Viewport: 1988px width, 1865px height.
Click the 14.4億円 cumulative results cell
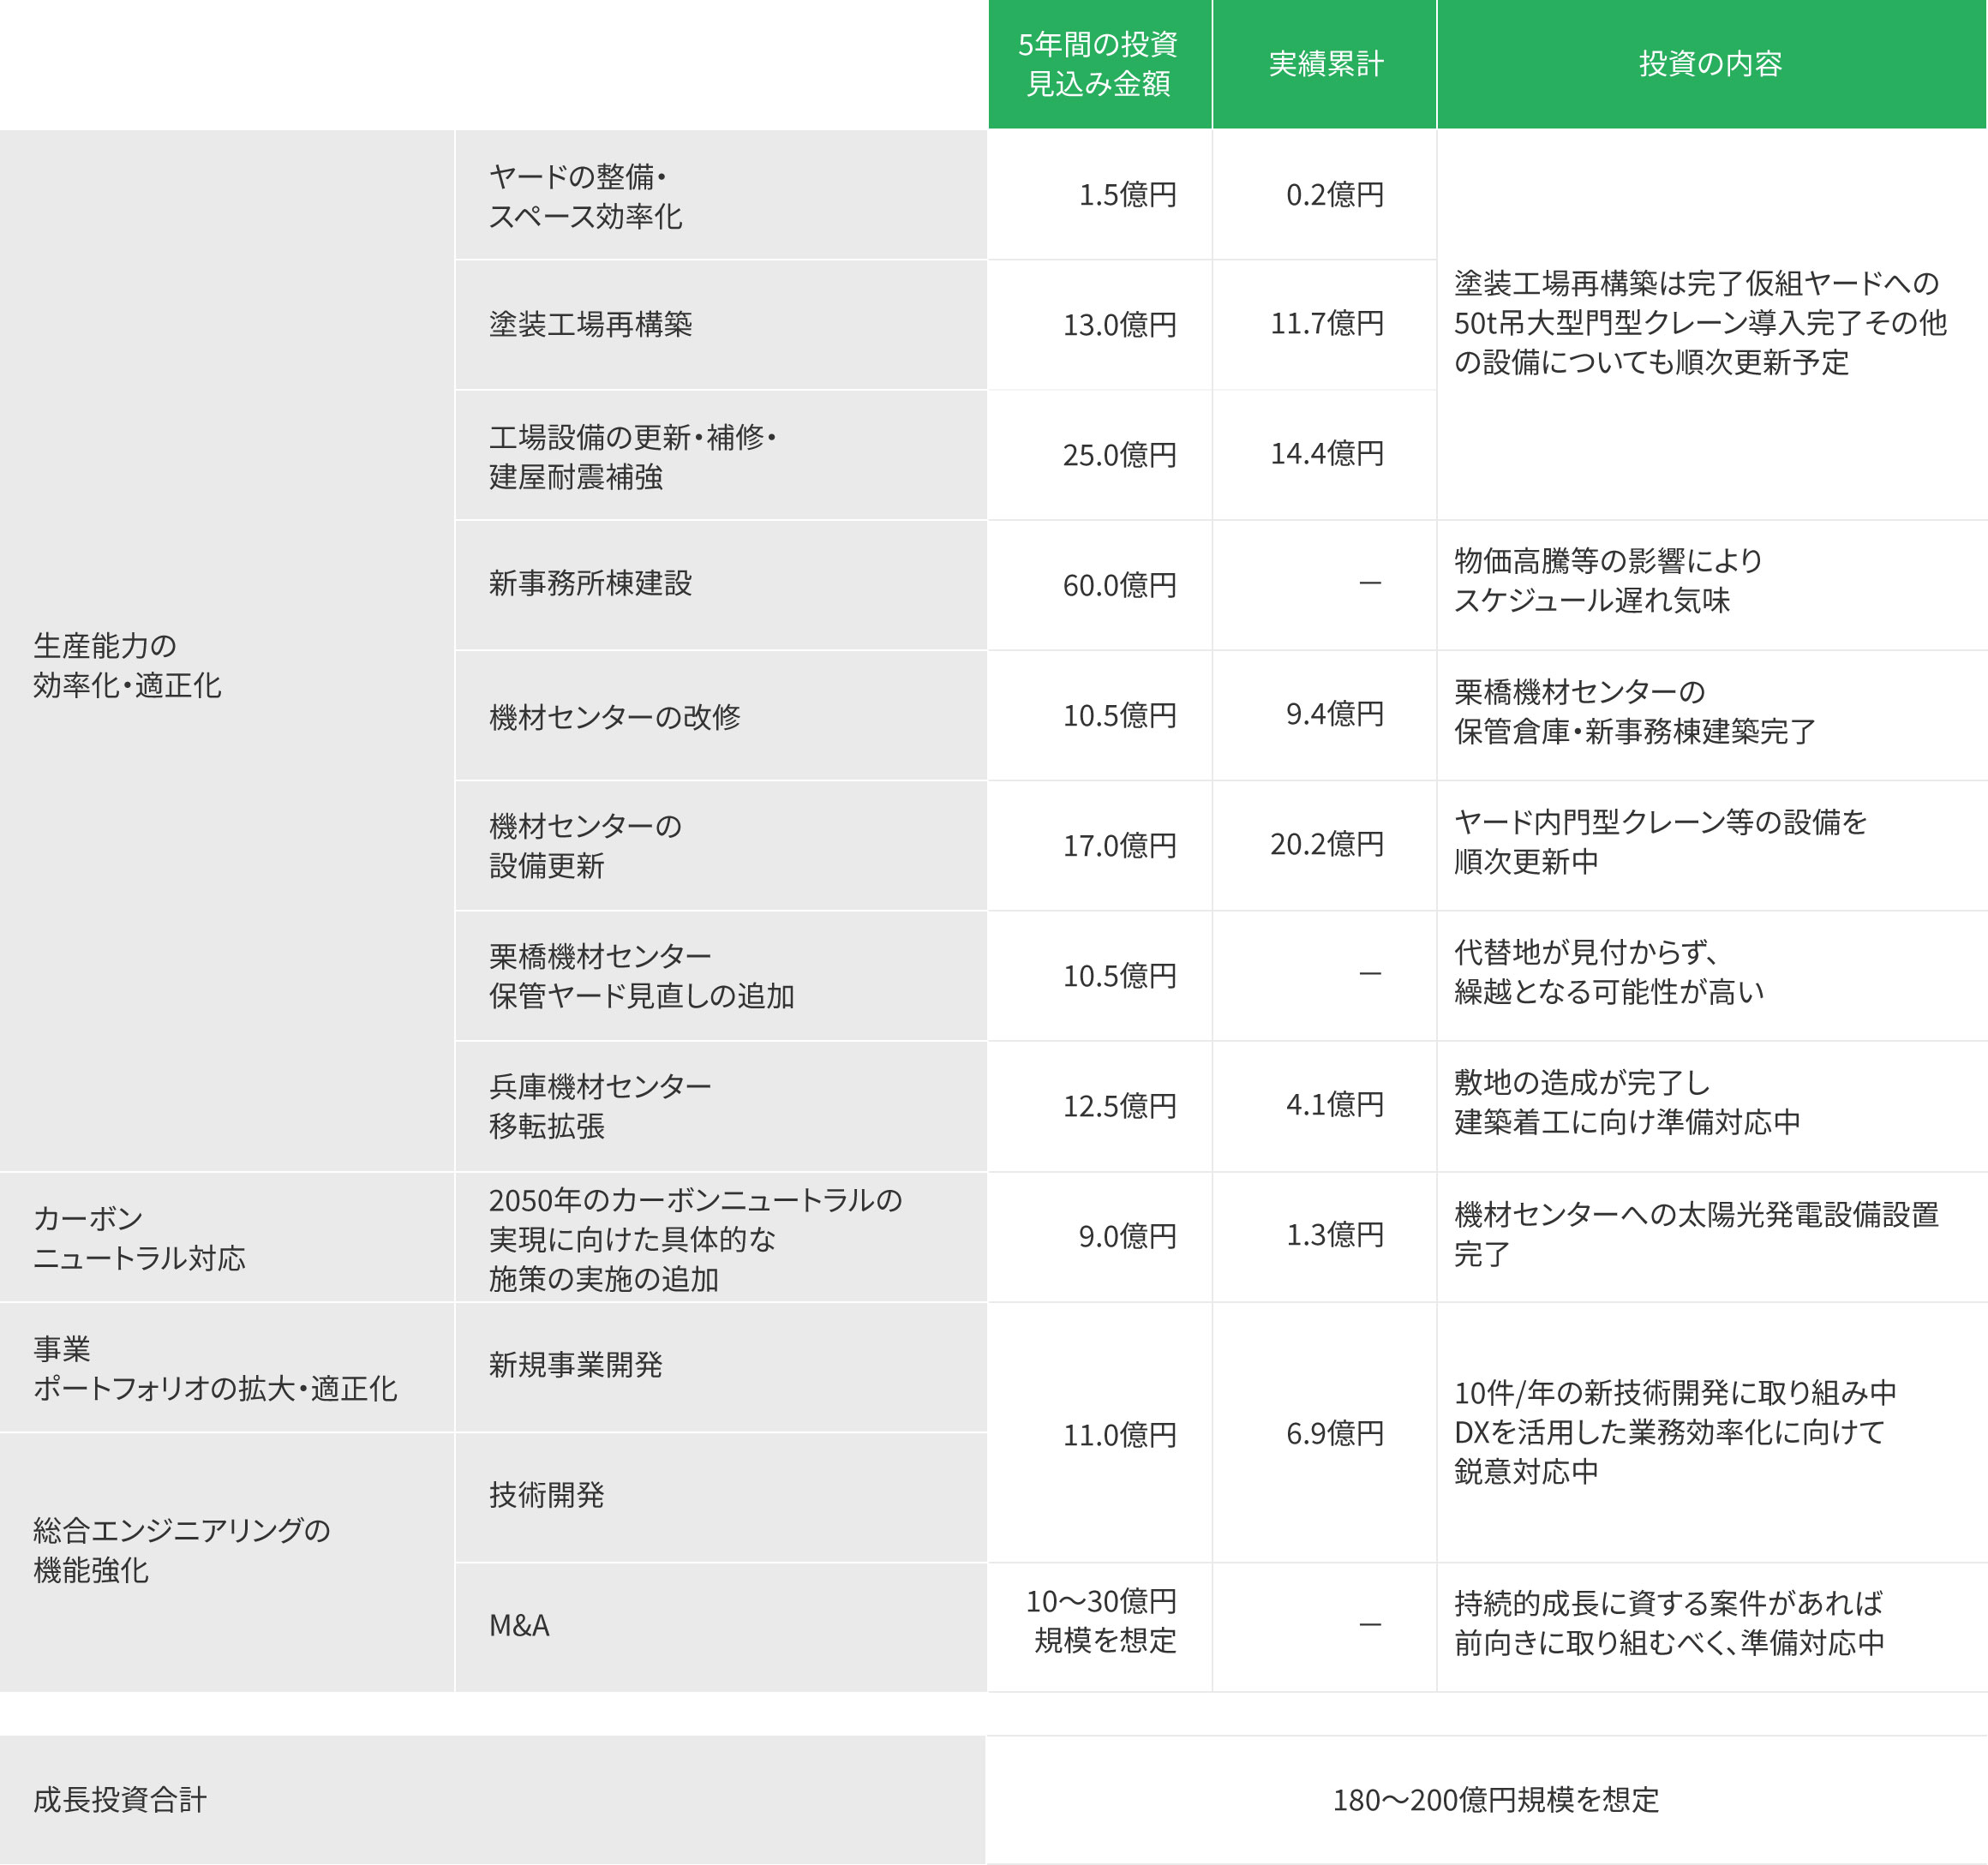[1326, 454]
